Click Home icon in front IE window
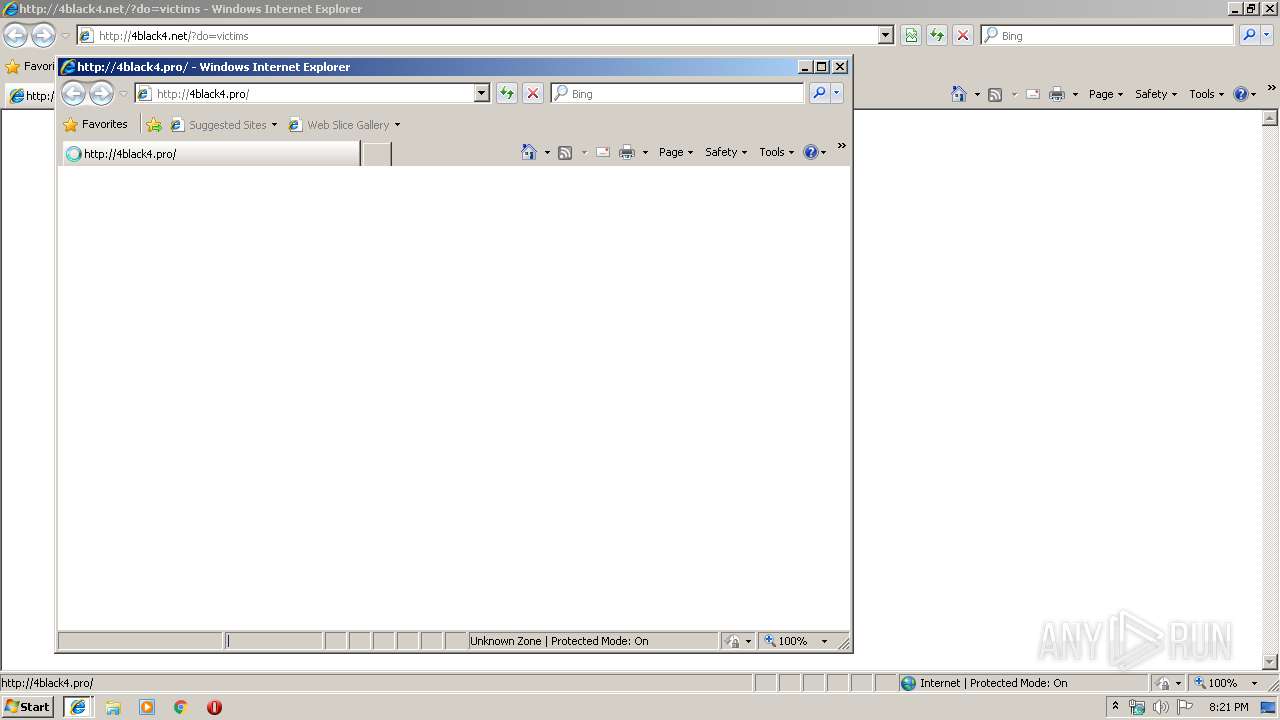The height and width of the screenshot is (720, 1280). pos(529,152)
